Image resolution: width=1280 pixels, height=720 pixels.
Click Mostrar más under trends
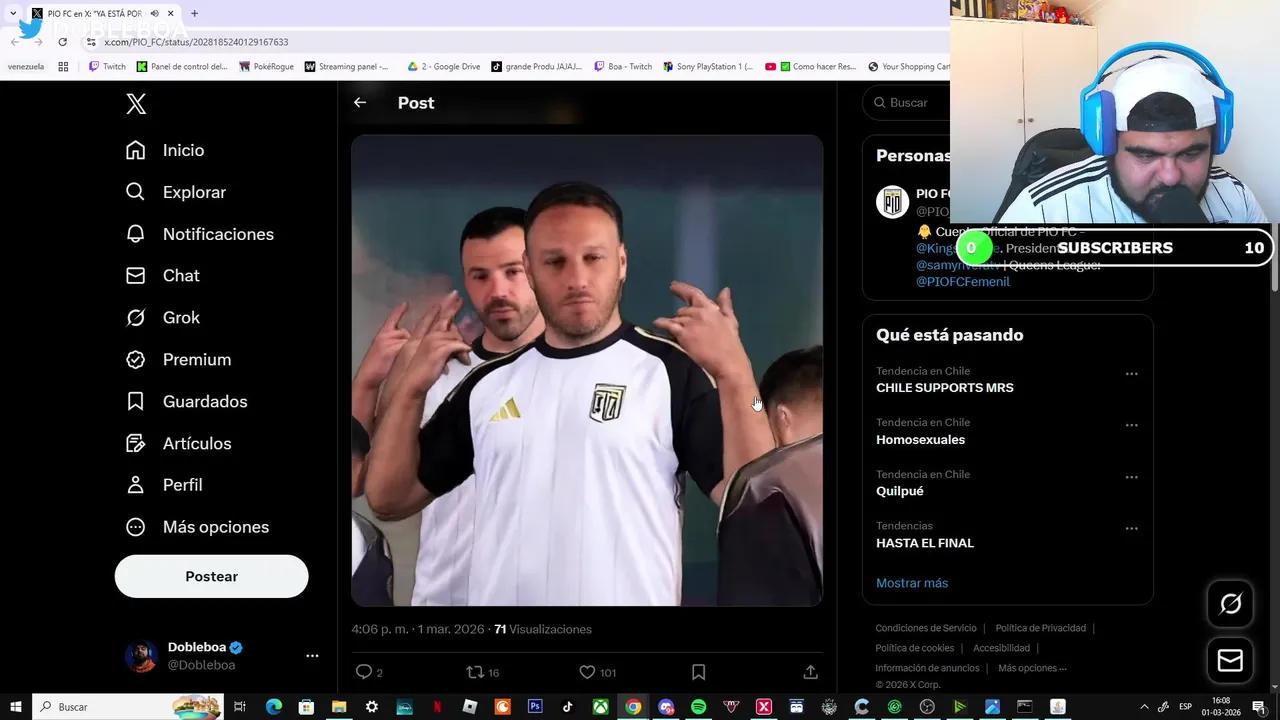(912, 583)
